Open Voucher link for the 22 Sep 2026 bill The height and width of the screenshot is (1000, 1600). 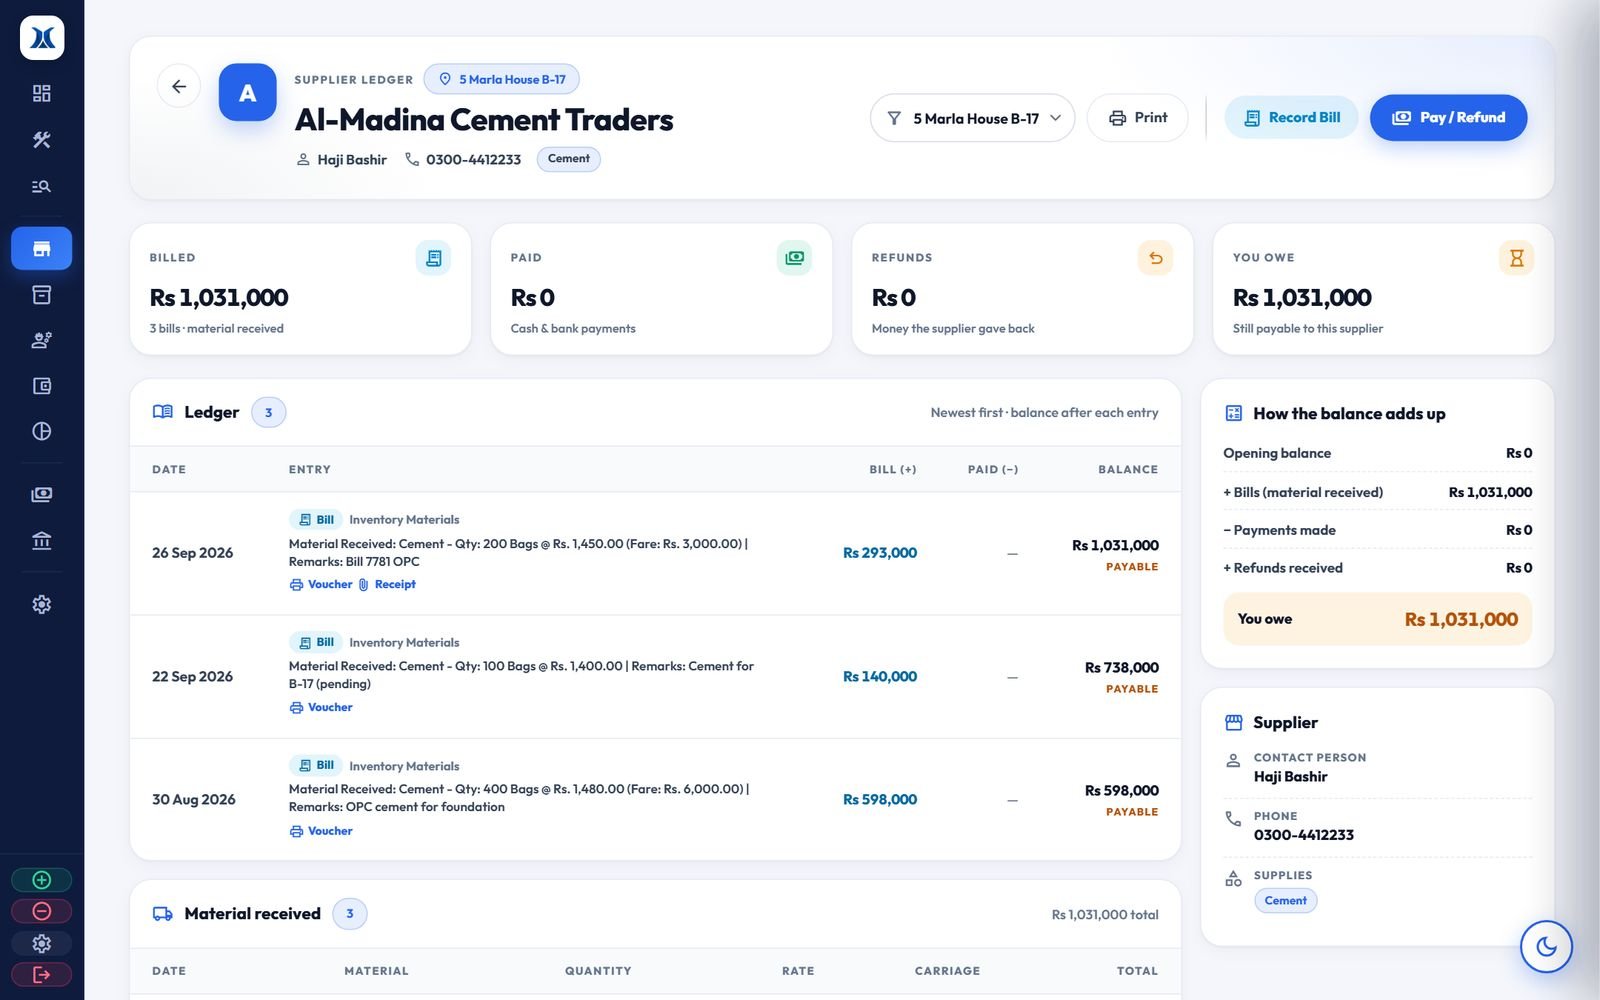pyautogui.click(x=321, y=708)
